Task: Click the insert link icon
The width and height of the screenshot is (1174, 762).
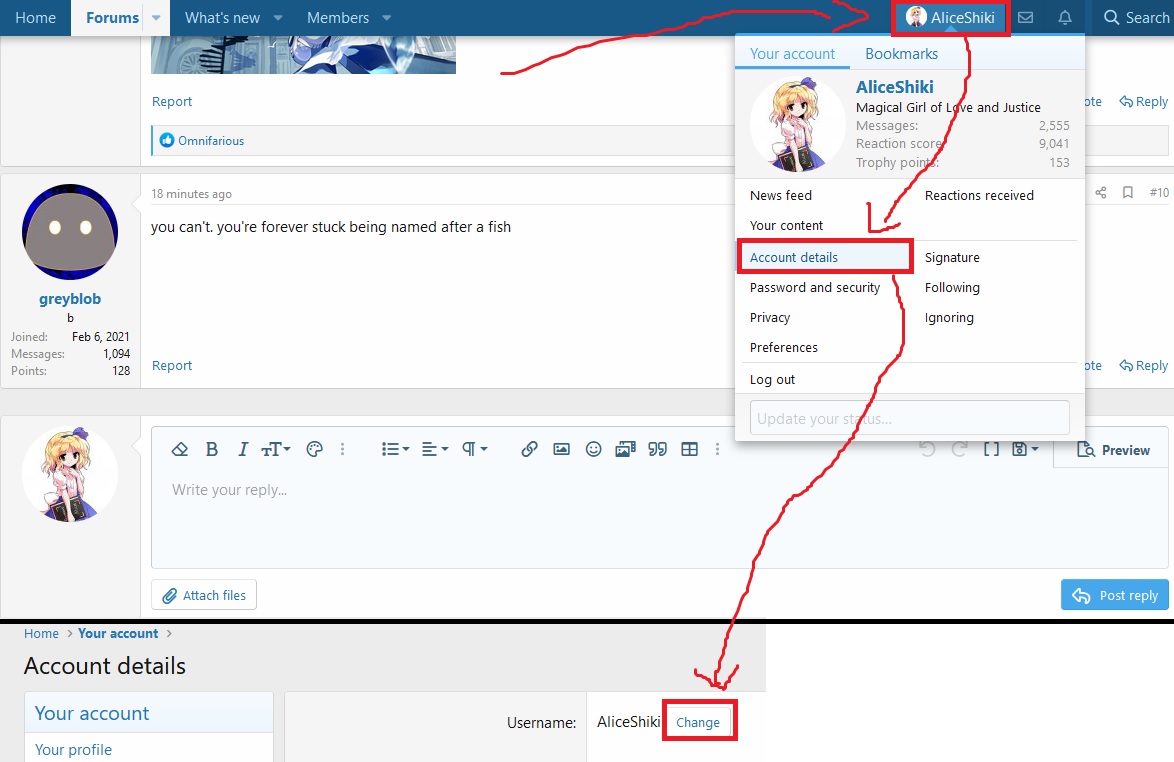Action: pyautogui.click(x=529, y=450)
